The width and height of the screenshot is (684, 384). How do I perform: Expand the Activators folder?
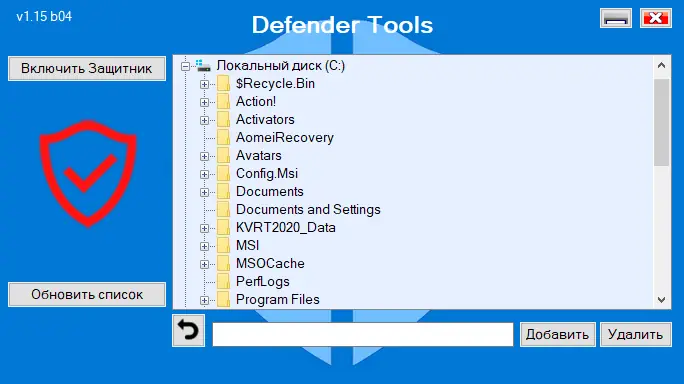coord(204,120)
